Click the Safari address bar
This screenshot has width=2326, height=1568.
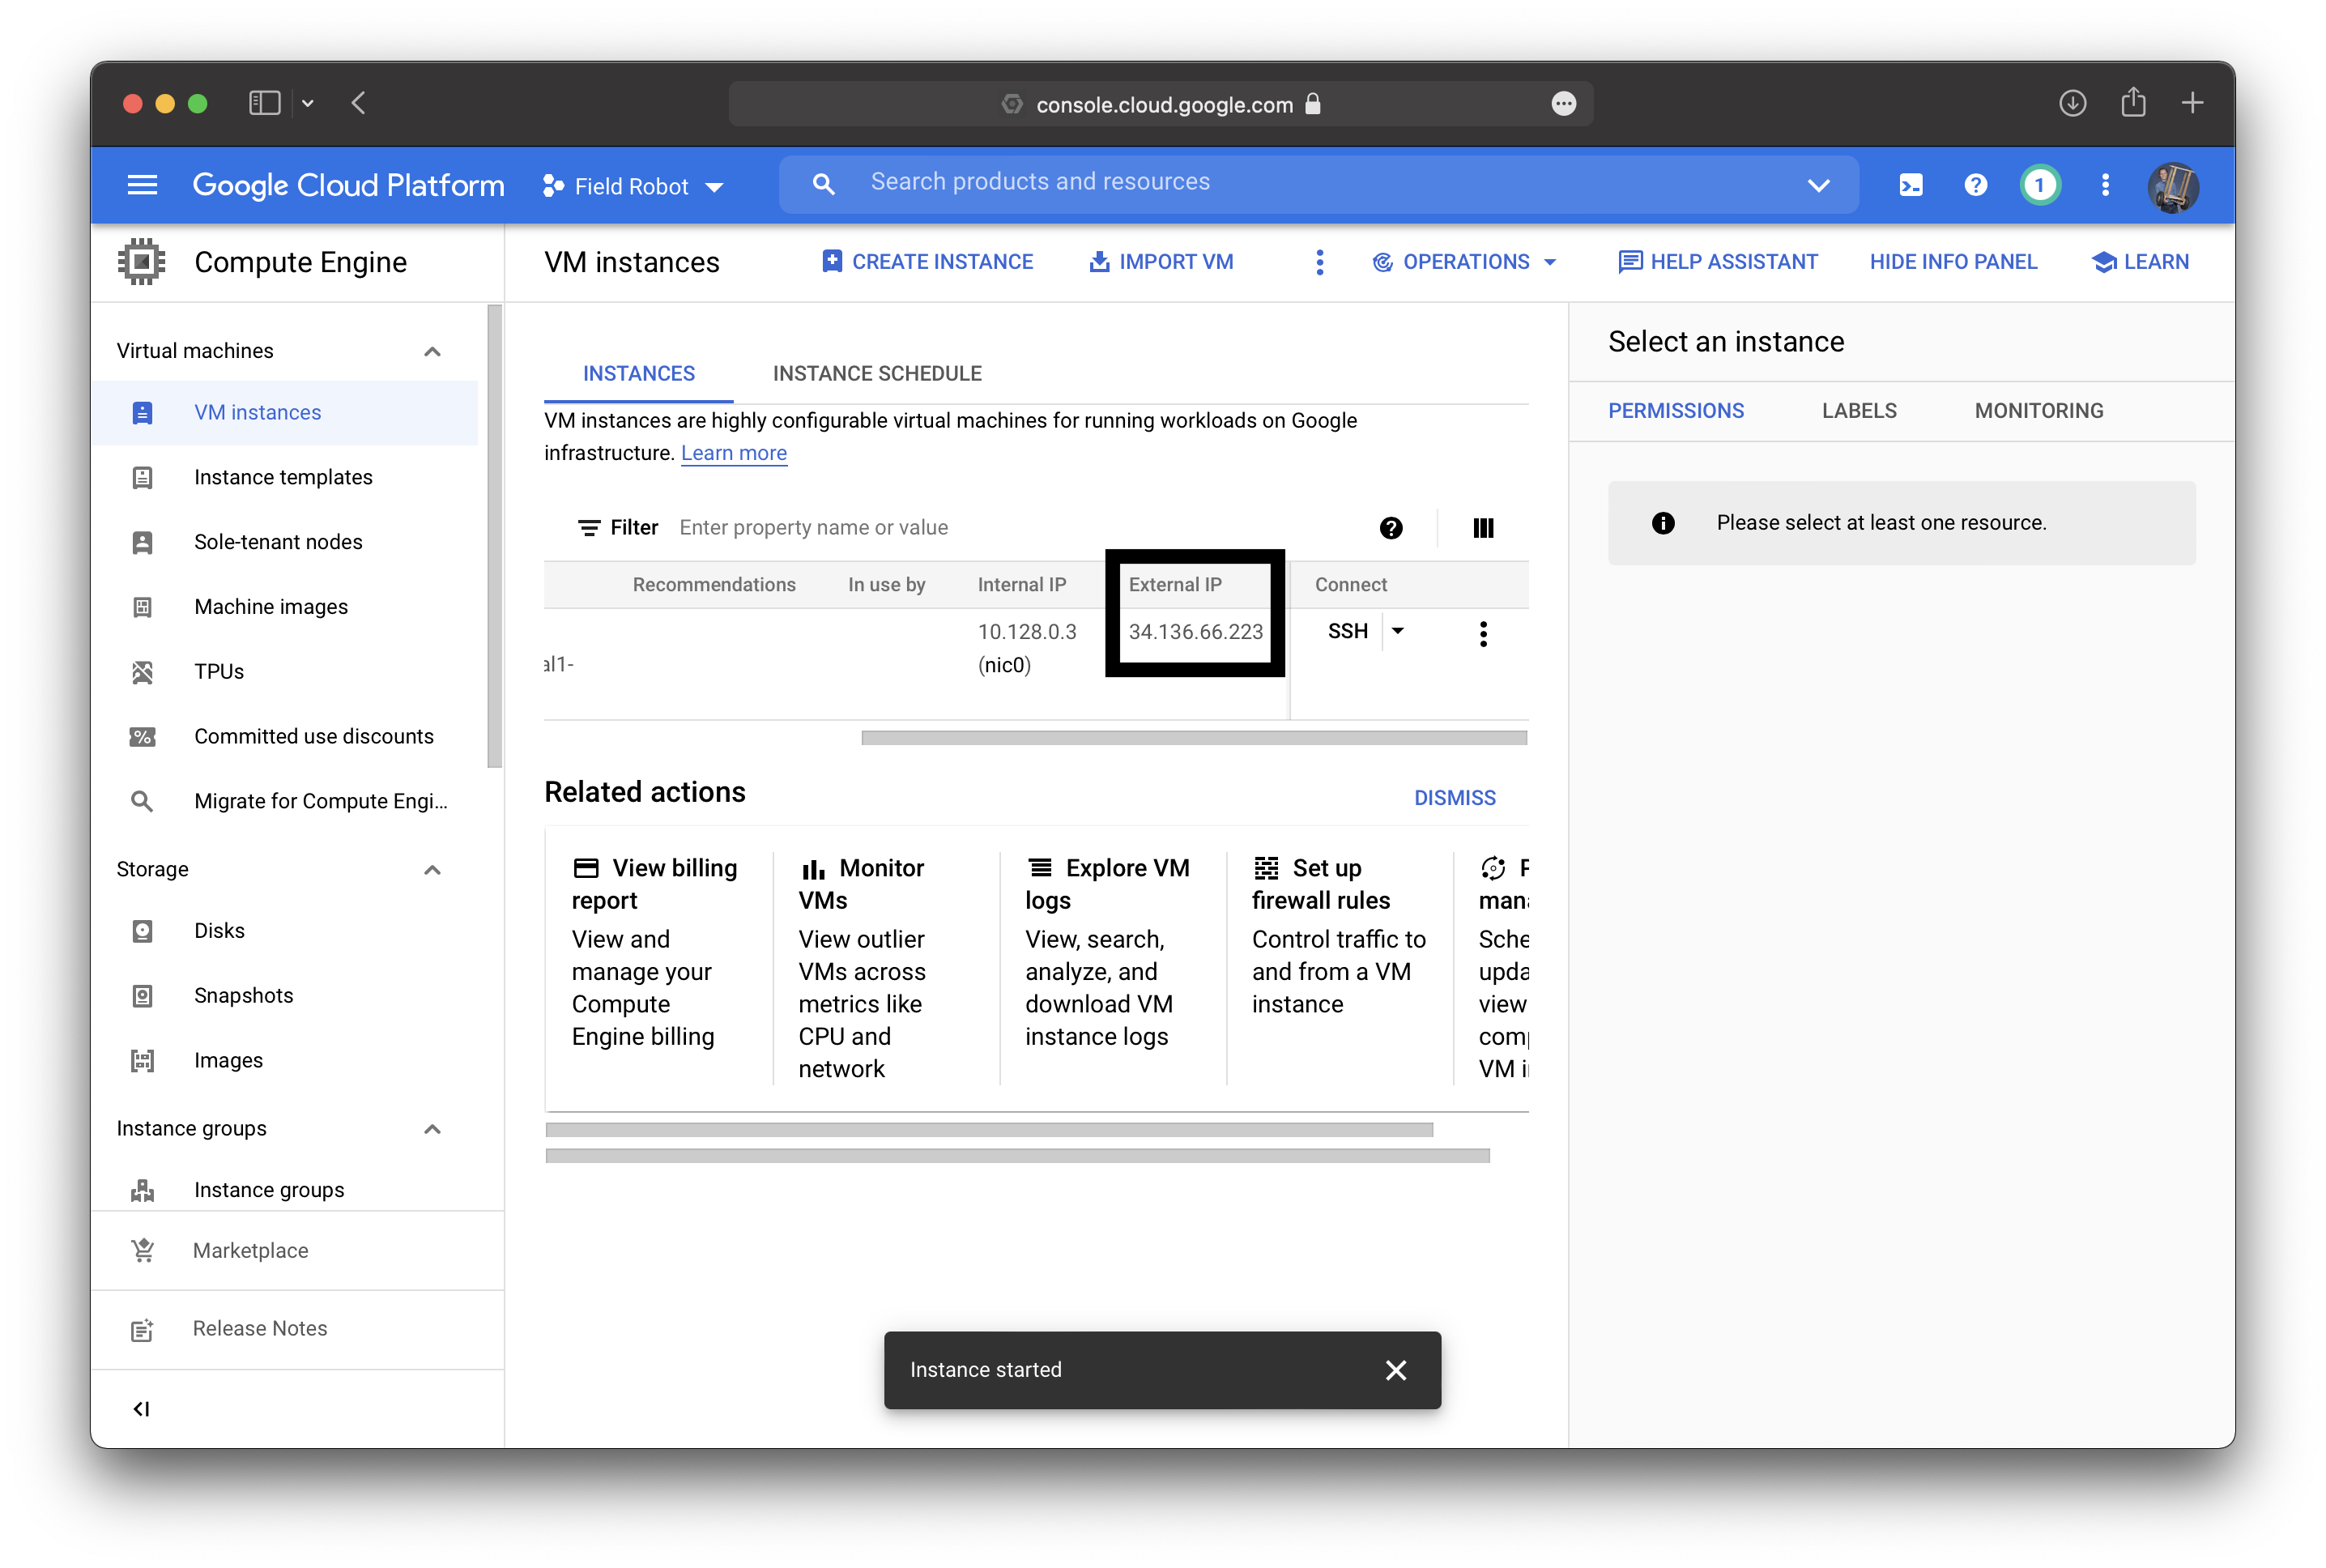(x=1160, y=104)
